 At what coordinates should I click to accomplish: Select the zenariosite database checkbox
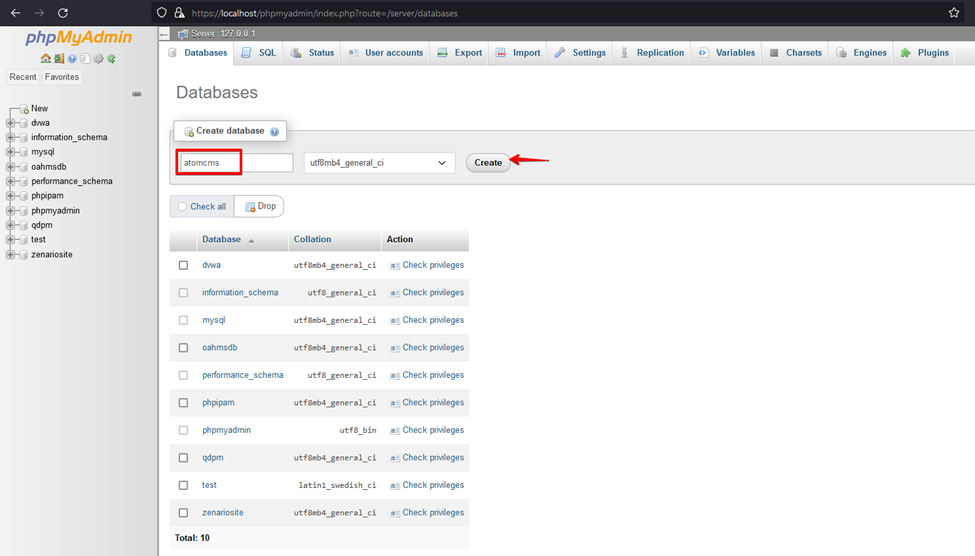(183, 512)
